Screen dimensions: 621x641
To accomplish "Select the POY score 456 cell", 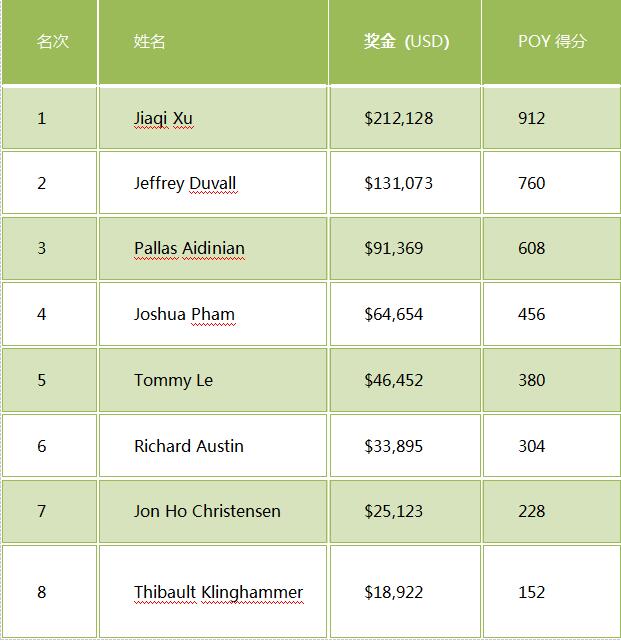I will 552,314.
